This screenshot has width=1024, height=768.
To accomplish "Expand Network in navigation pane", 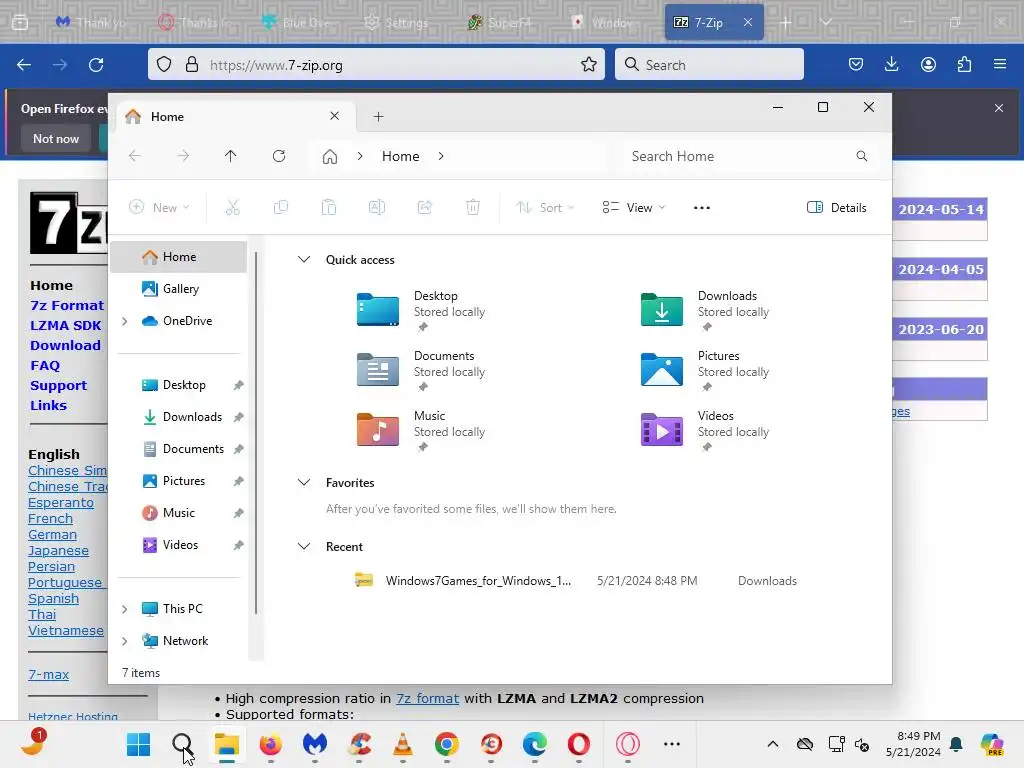I will tap(125, 641).
